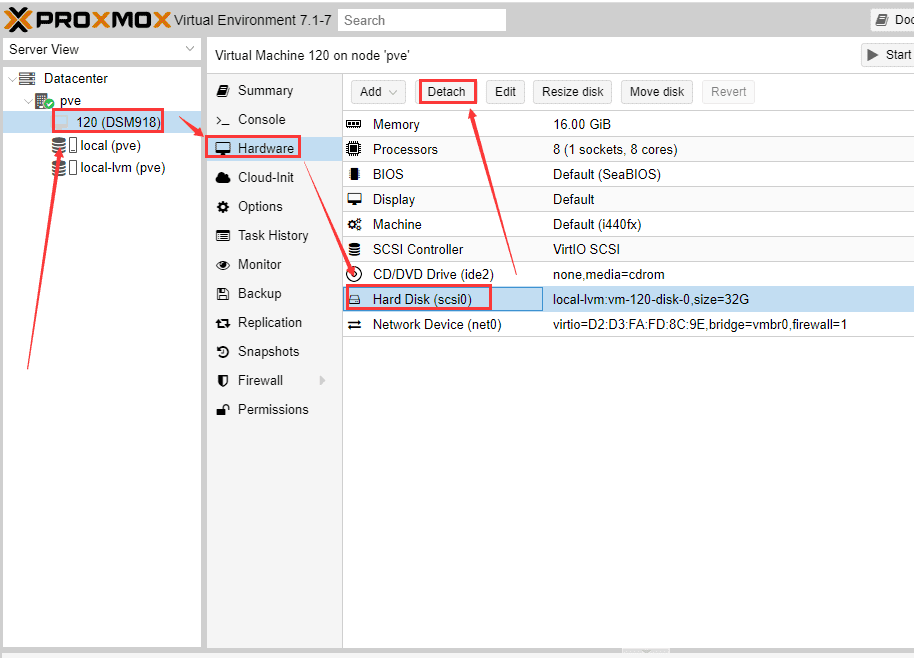The image size is (914, 658).
Task: Collapse the Datacenter tree node
Action: tap(12, 79)
